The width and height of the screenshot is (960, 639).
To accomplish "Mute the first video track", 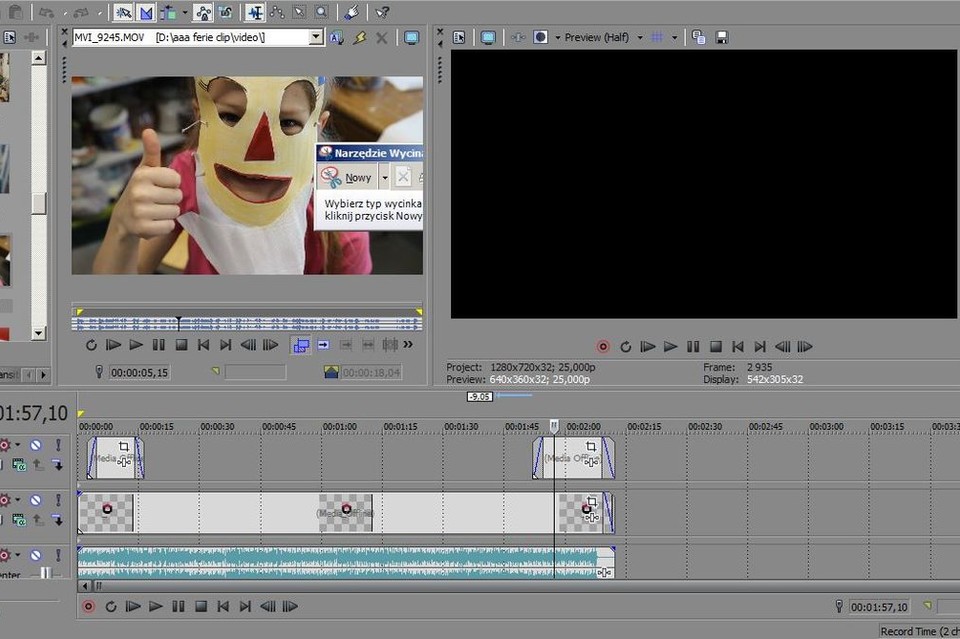I will [x=35, y=445].
